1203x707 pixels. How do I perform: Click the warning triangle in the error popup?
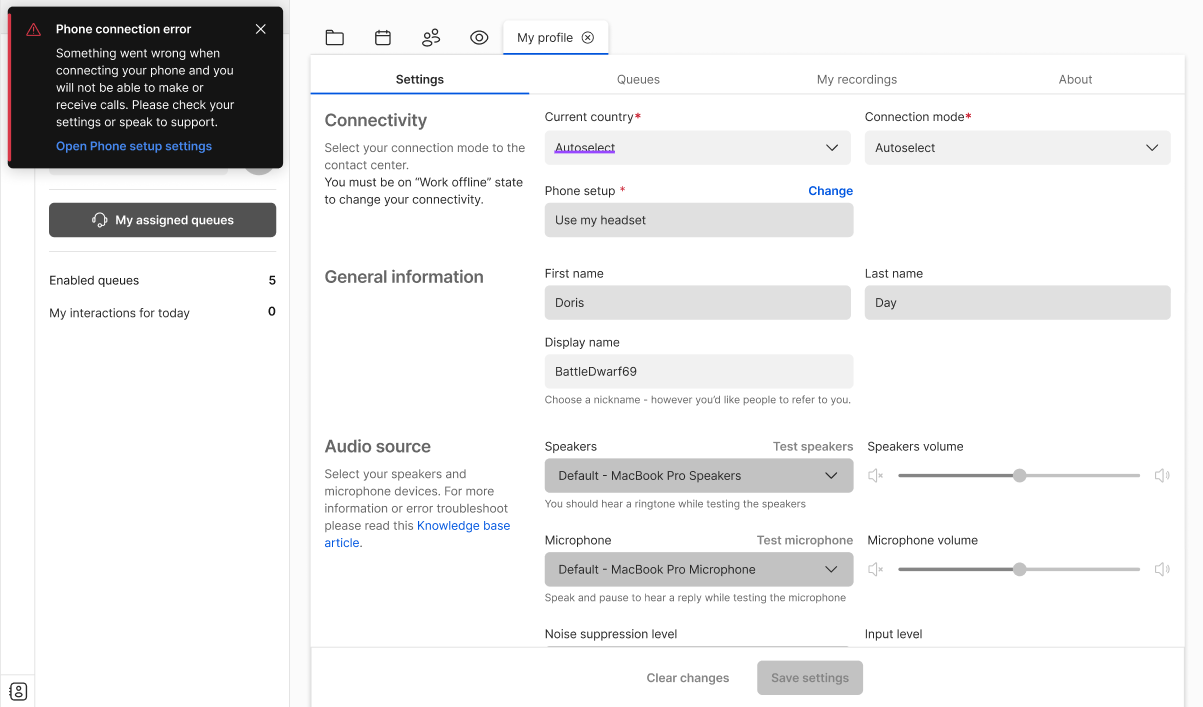pos(32,28)
